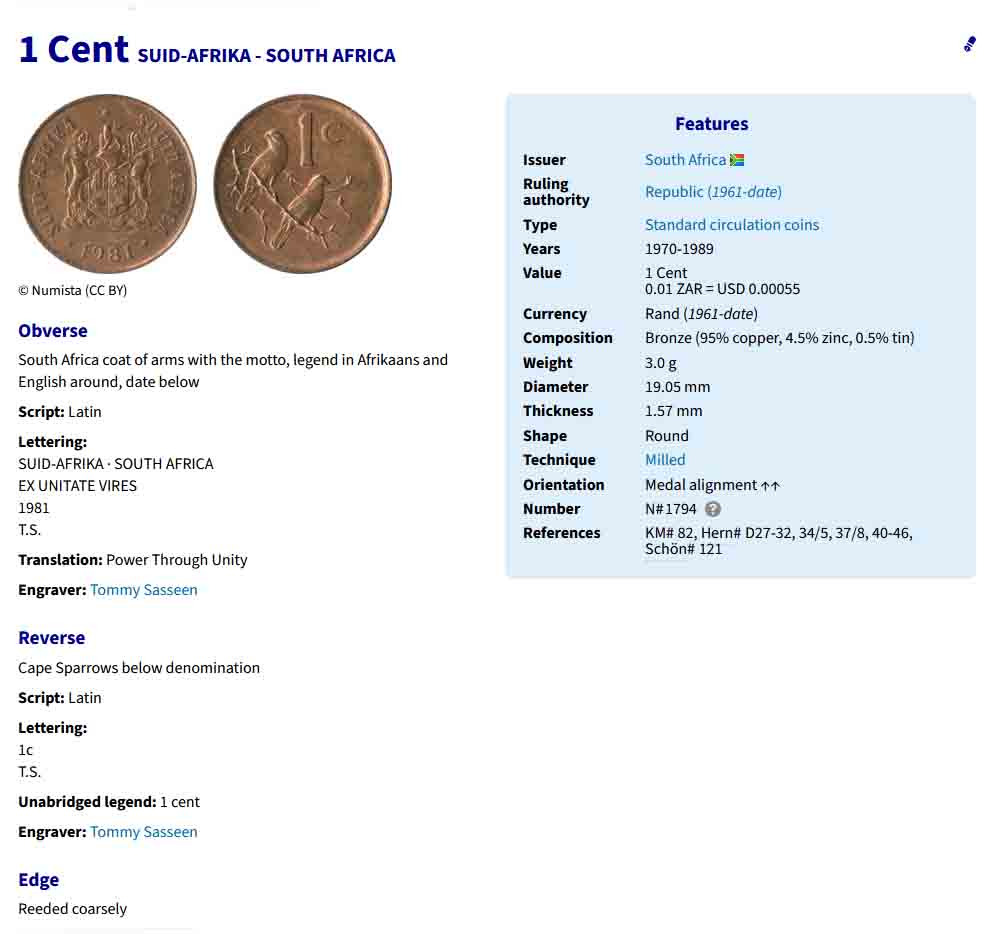Viewport: 995px width, 934px height.
Task: Follow the Republic (1961-date) link
Action: click(x=713, y=192)
